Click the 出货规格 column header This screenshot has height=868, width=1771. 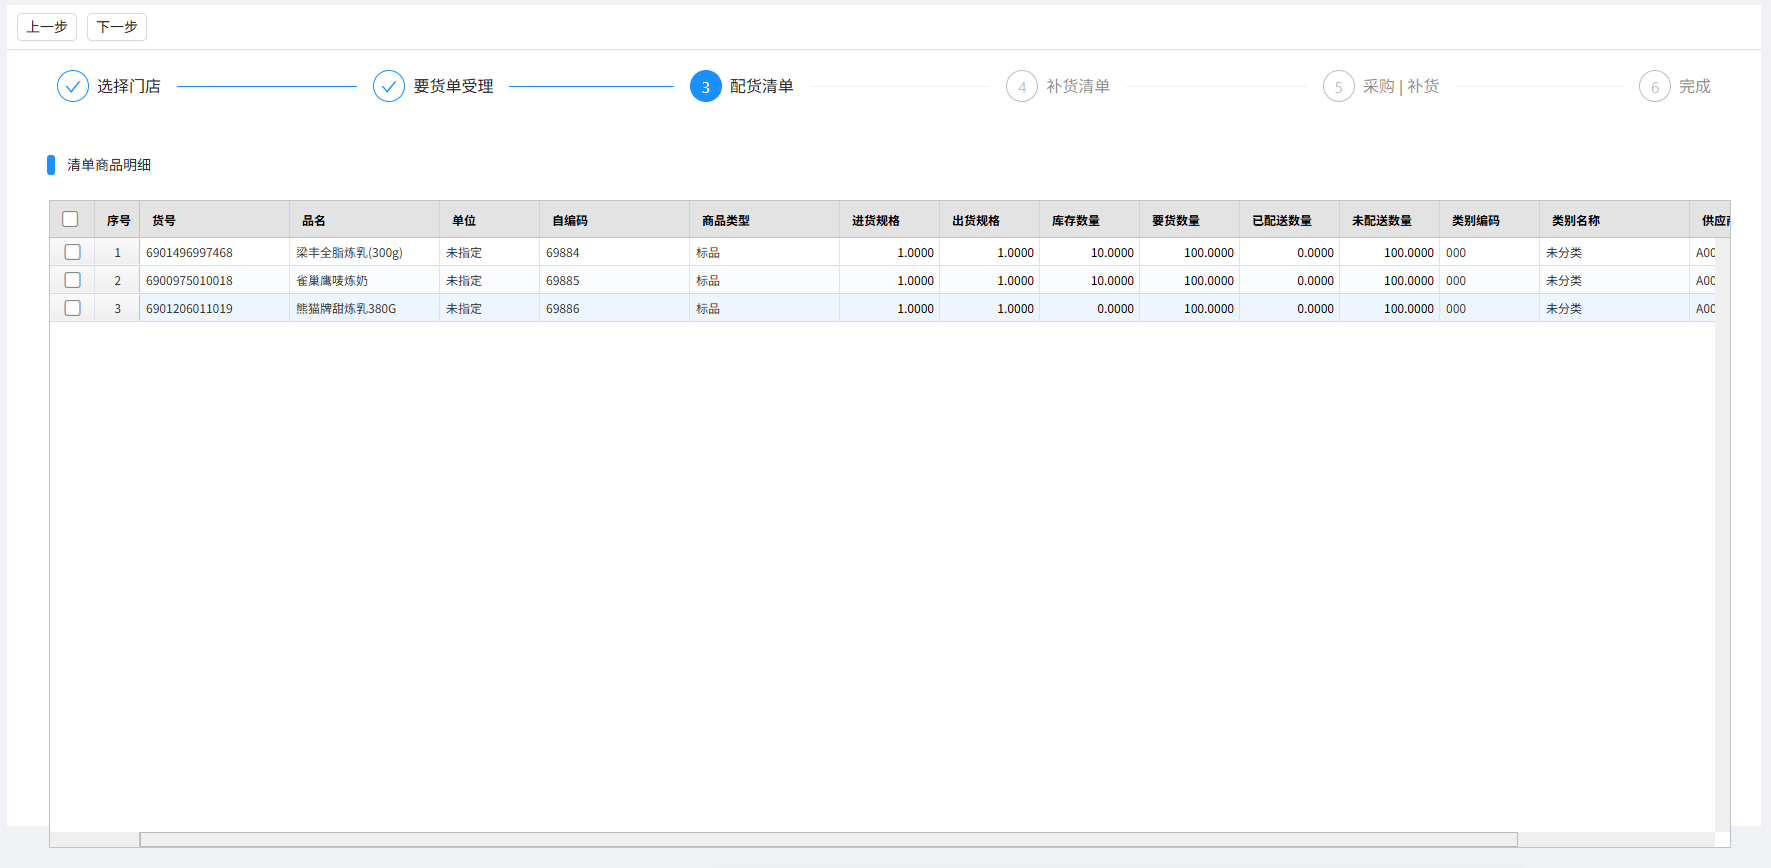click(x=990, y=220)
